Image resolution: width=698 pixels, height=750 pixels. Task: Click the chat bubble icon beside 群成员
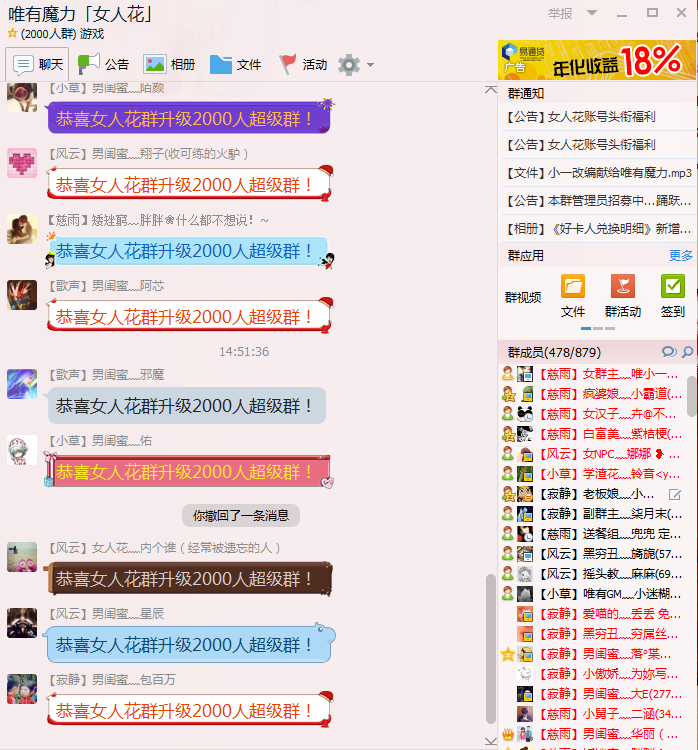669,352
